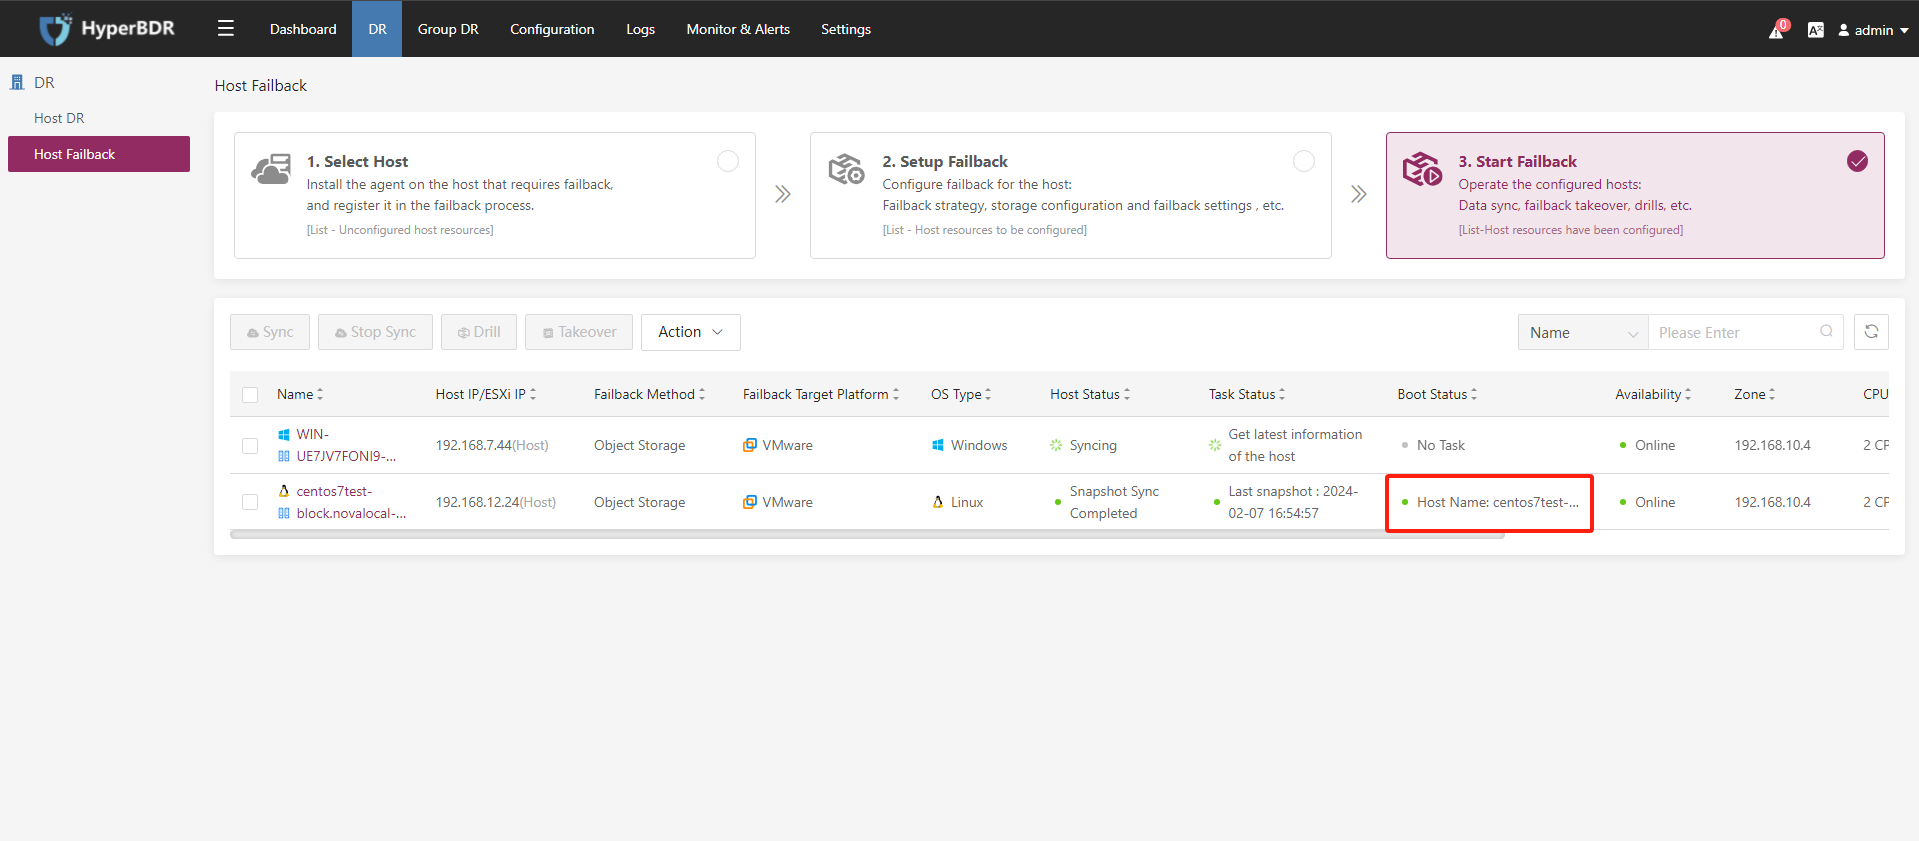Click the refresh list icon button
Image resolution: width=1919 pixels, height=841 pixels.
pos(1871,332)
